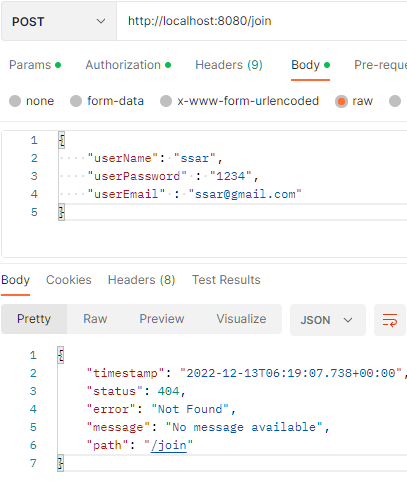Toggle the word wrap lines icon
Screen dimensions: 407x495
(390, 320)
